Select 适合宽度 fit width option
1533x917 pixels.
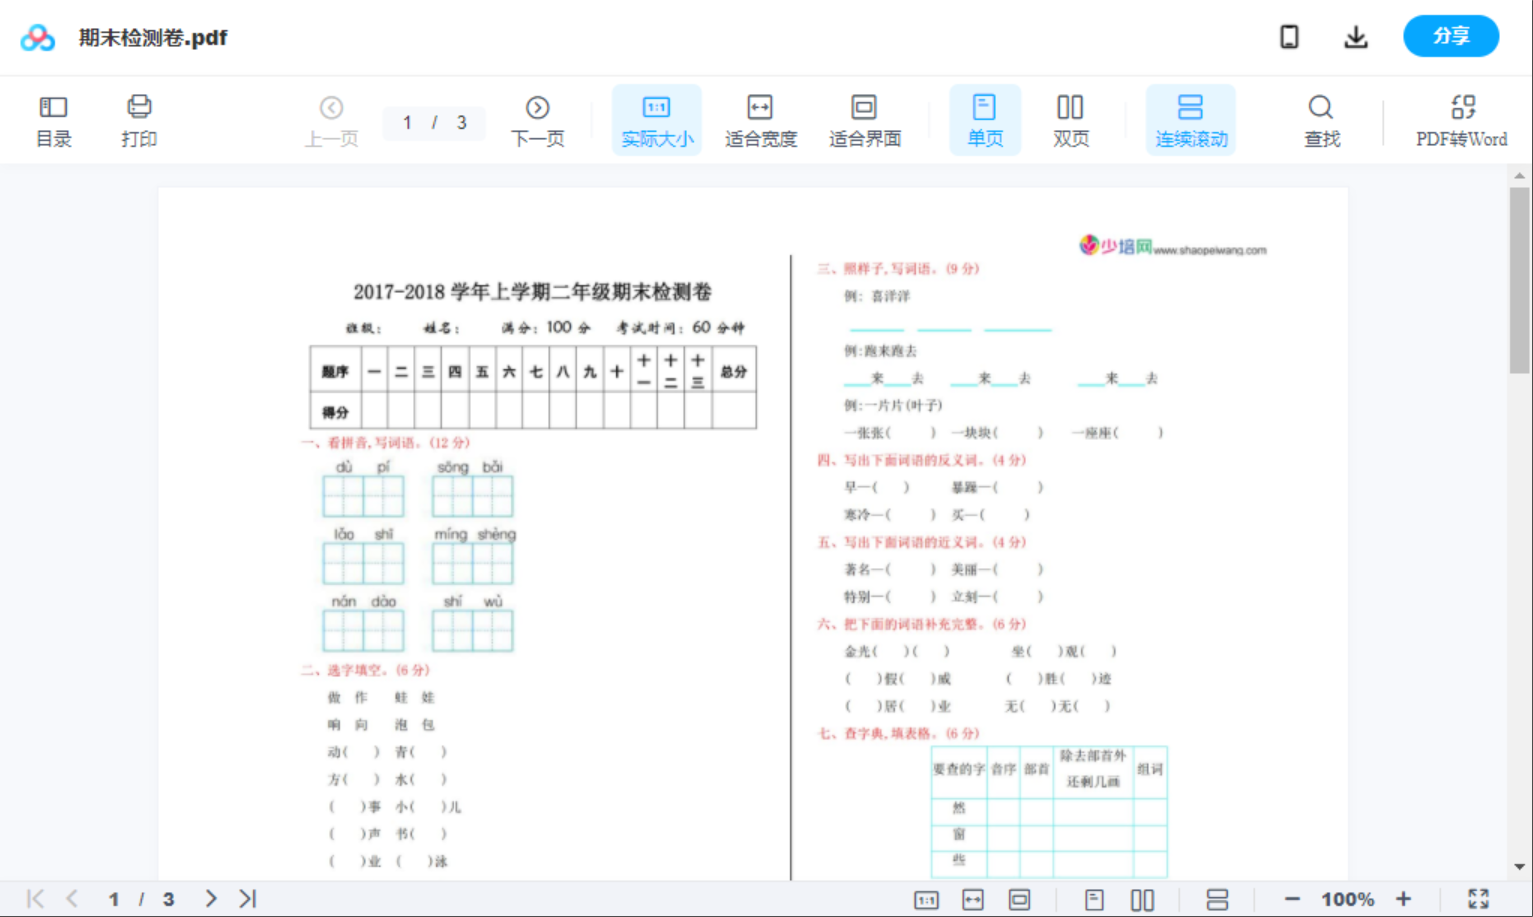(760, 121)
